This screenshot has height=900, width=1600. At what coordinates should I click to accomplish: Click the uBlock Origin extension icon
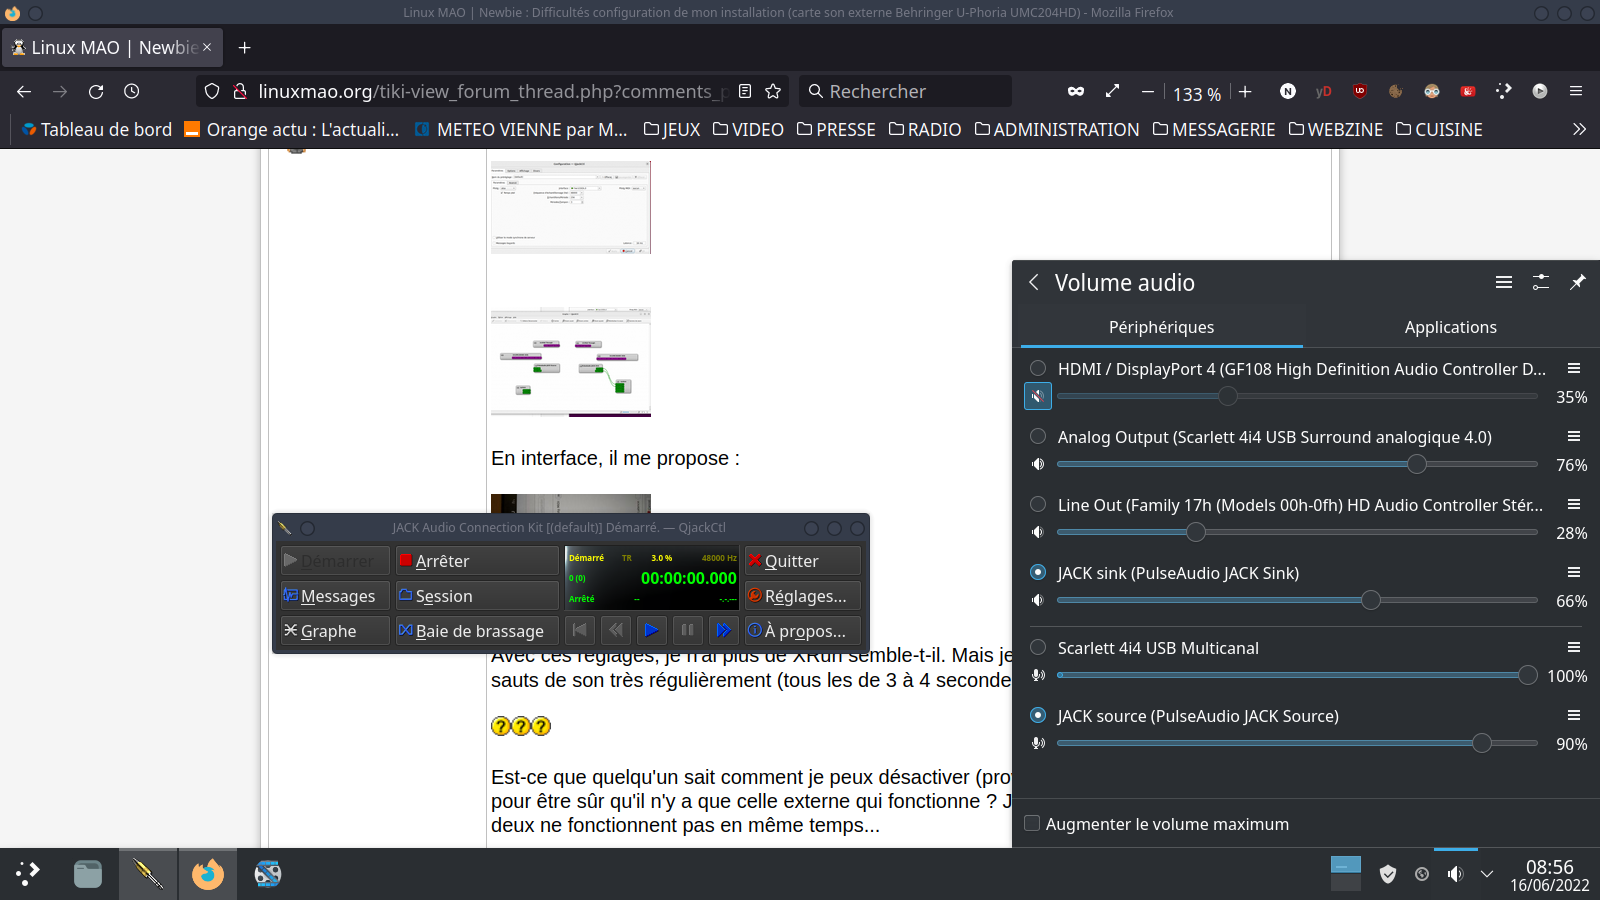[1360, 91]
